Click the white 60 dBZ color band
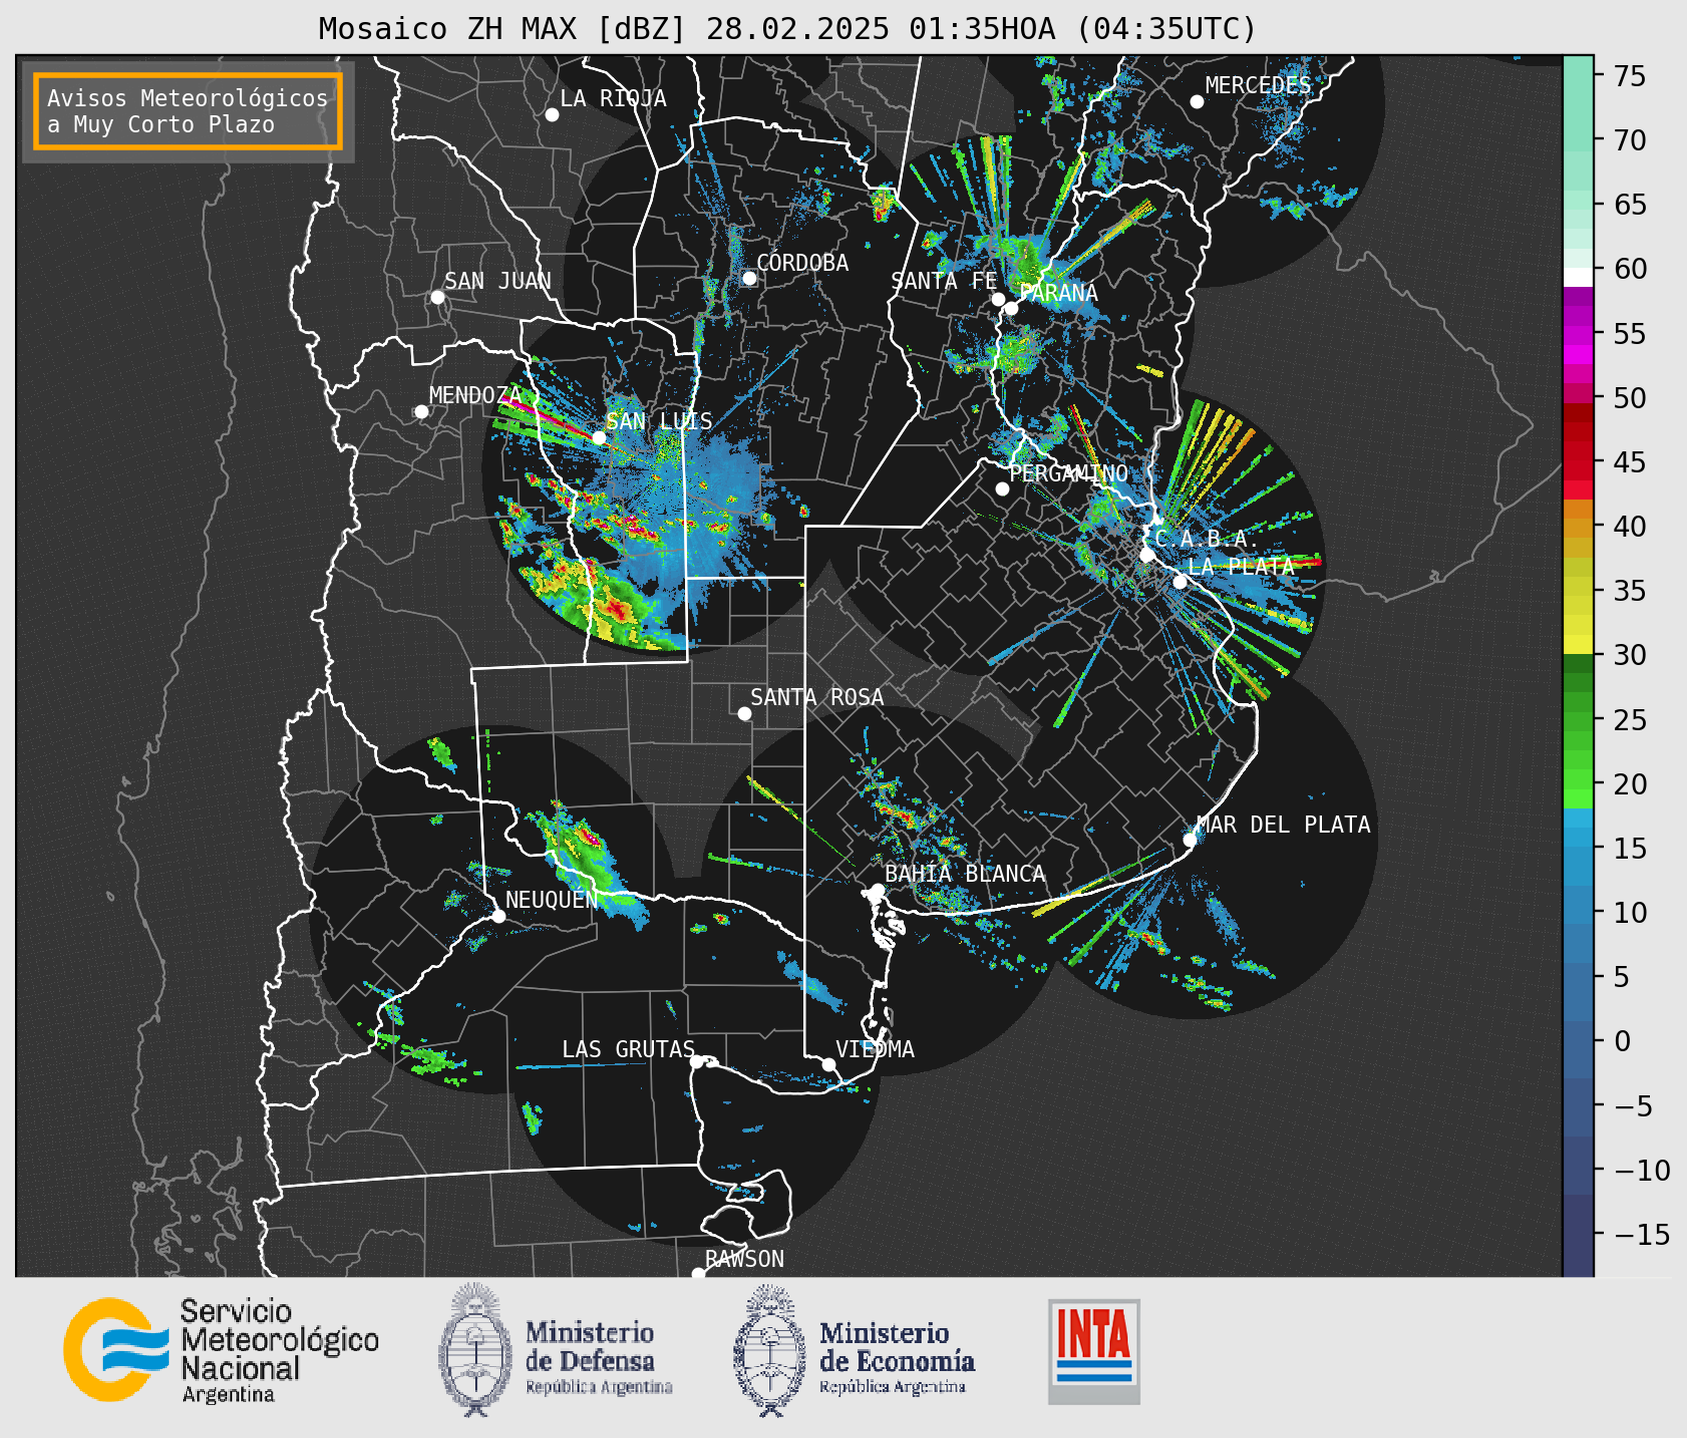This screenshot has width=1687, height=1438. [x=1578, y=276]
